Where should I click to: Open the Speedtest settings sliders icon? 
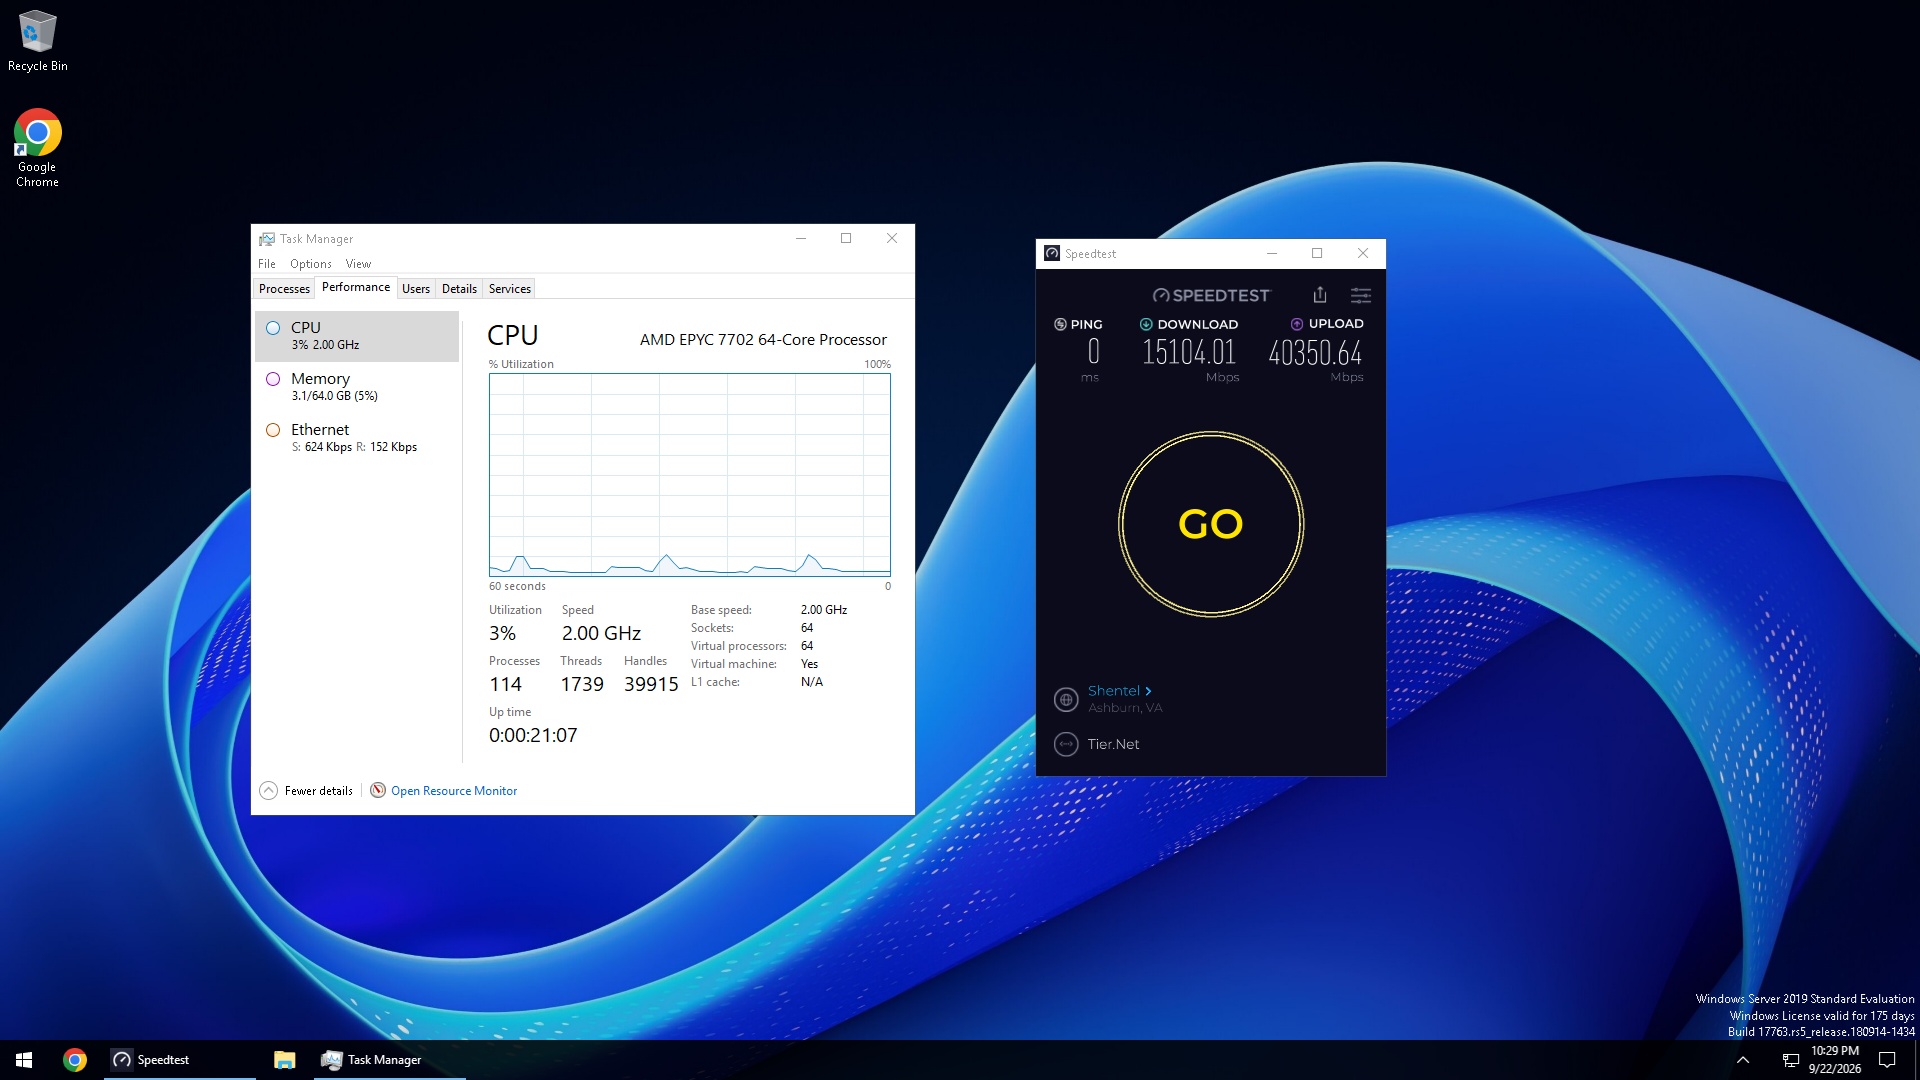1361,295
